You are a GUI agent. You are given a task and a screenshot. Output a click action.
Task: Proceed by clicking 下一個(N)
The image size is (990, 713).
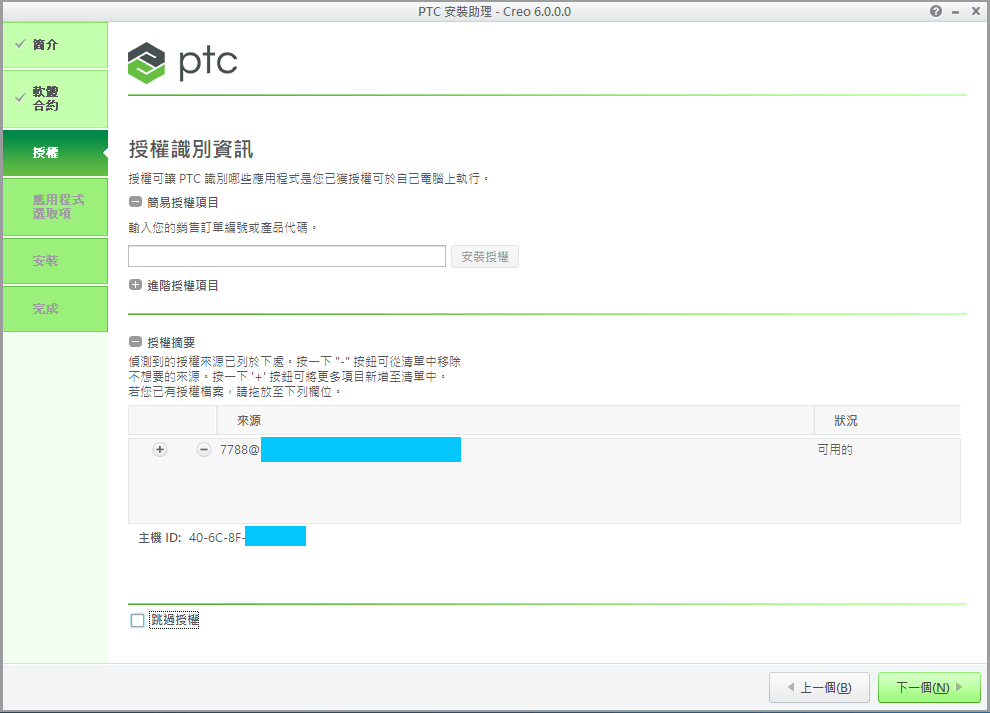[x=928, y=687]
